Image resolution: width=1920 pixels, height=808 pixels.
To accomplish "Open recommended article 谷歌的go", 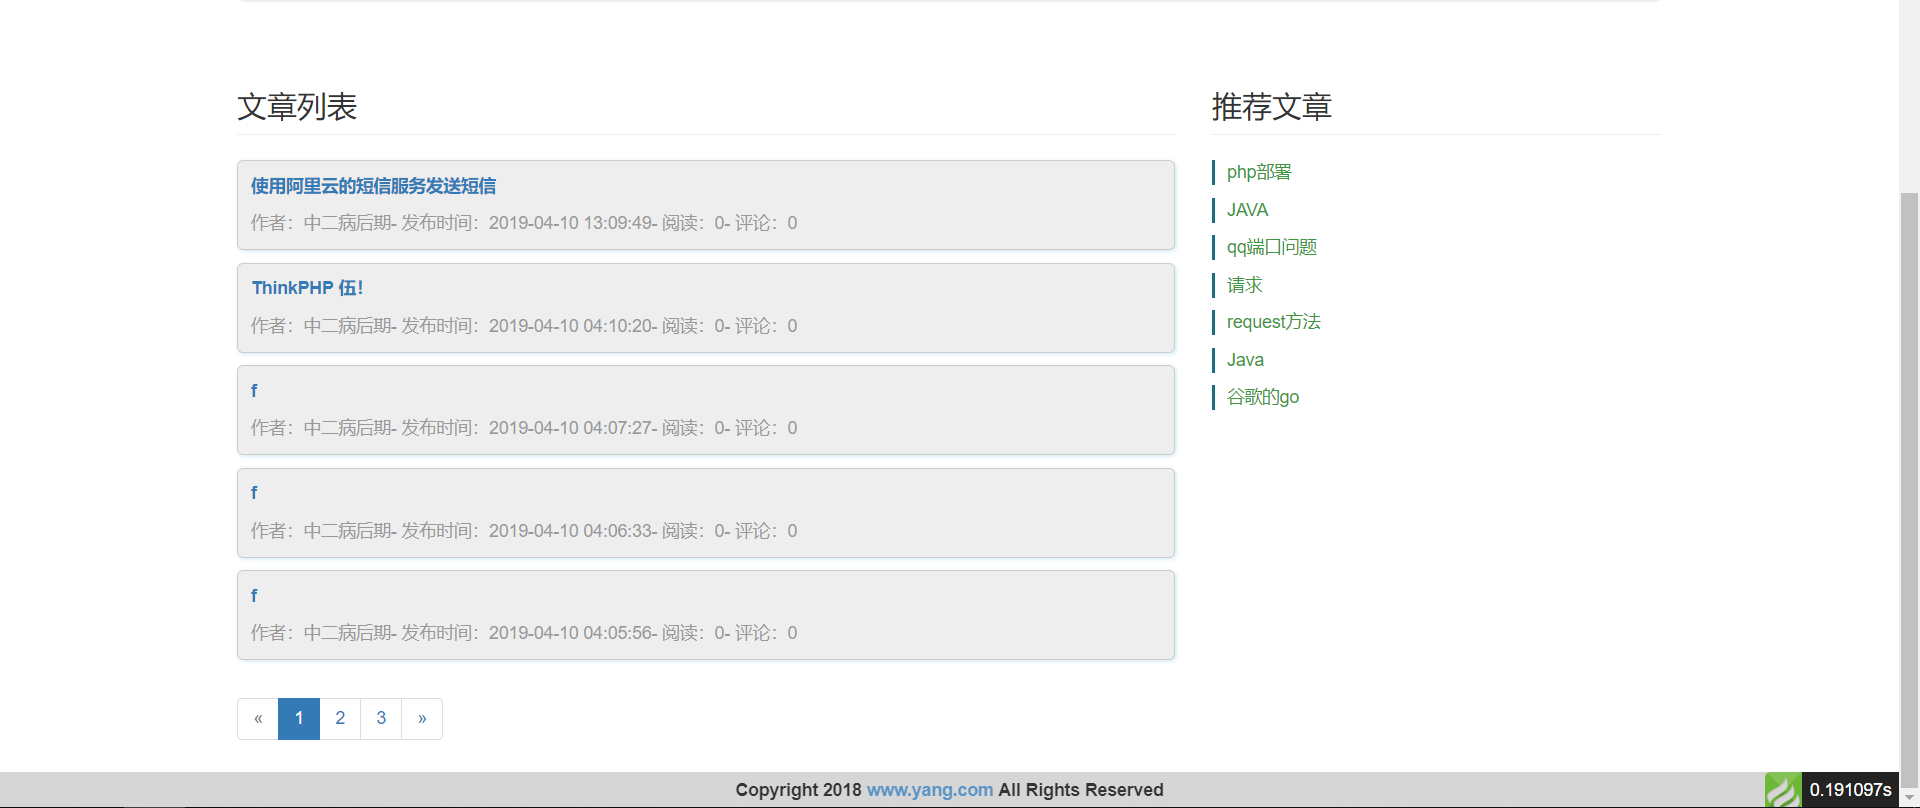I will click(x=1262, y=397).
